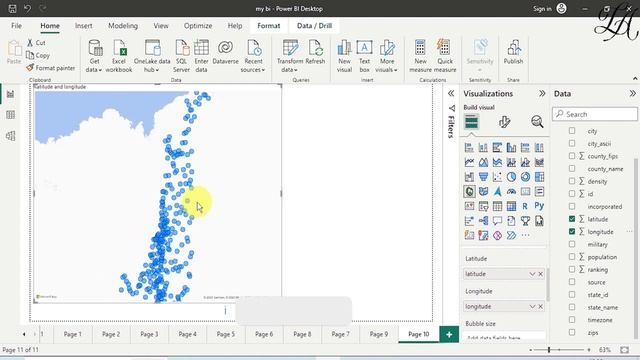Check the state_name field
640x360 pixels.
(x=572, y=307)
